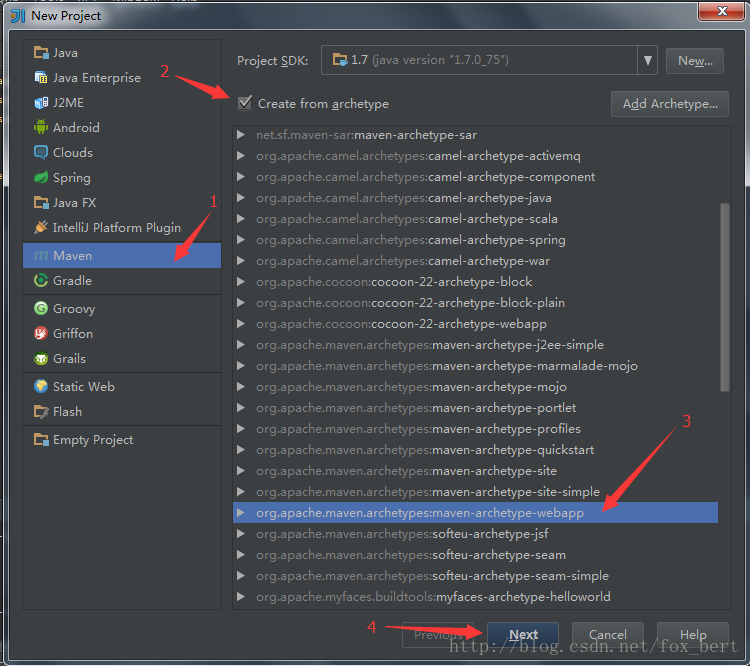Choose the Java Enterprise icon

[41, 78]
